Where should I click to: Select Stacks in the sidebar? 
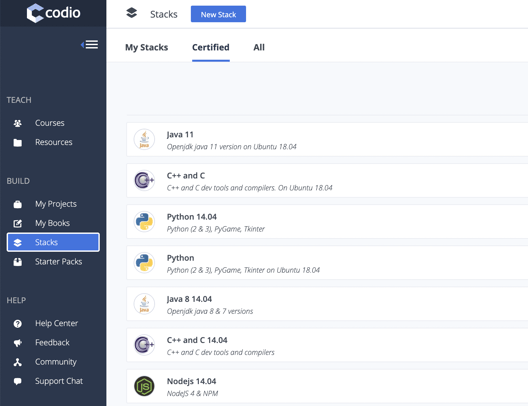click(53, 242)
